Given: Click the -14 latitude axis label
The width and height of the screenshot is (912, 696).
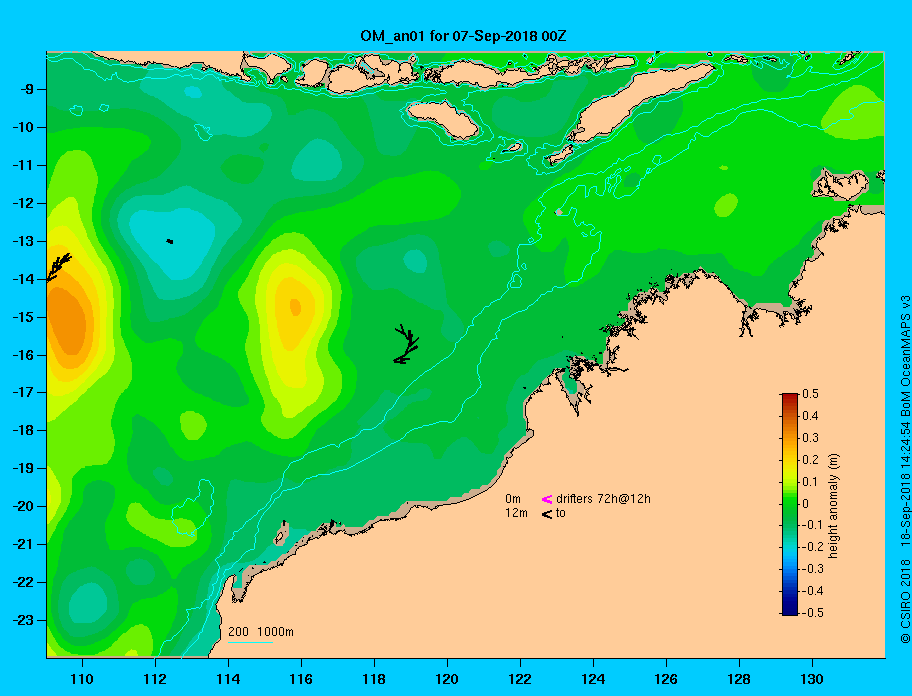Looking at the screenshot, I should tap(24, 279).
